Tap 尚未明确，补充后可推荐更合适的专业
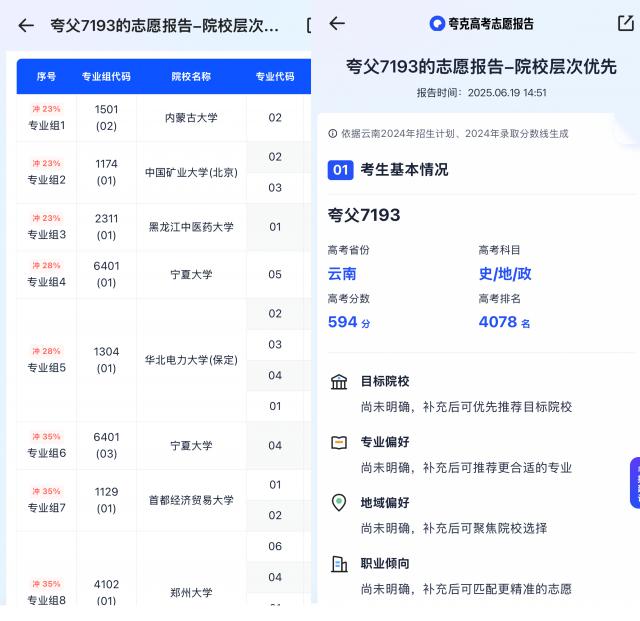The height and width of the screenshot is (621, 640). [467, 467]
